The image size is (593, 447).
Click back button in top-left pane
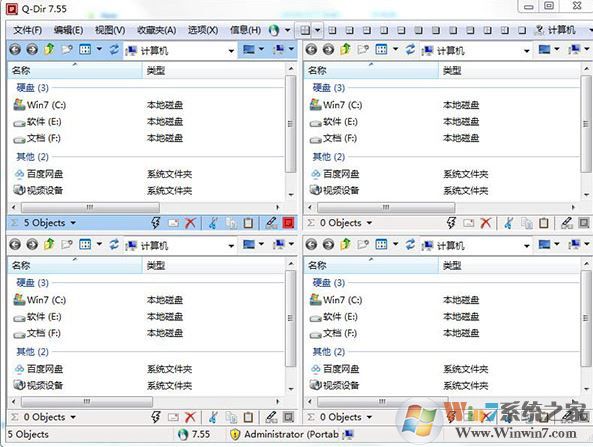click(x=15, y=50)
